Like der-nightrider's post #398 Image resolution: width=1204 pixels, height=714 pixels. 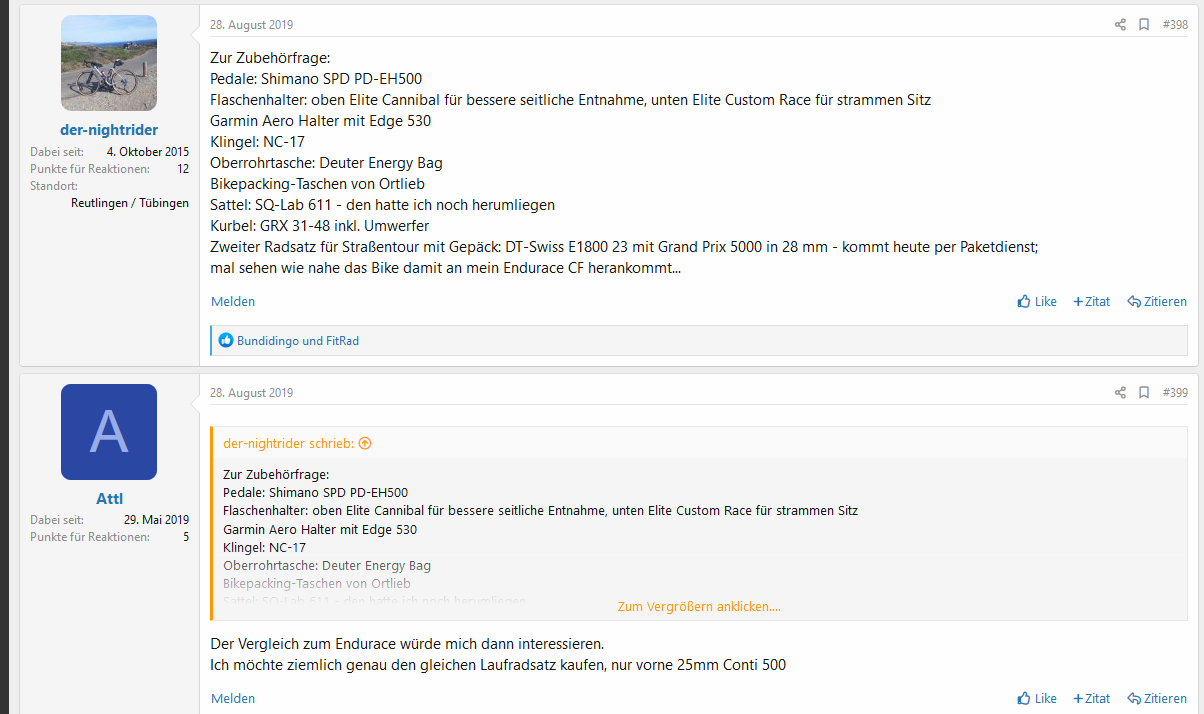1037,301
